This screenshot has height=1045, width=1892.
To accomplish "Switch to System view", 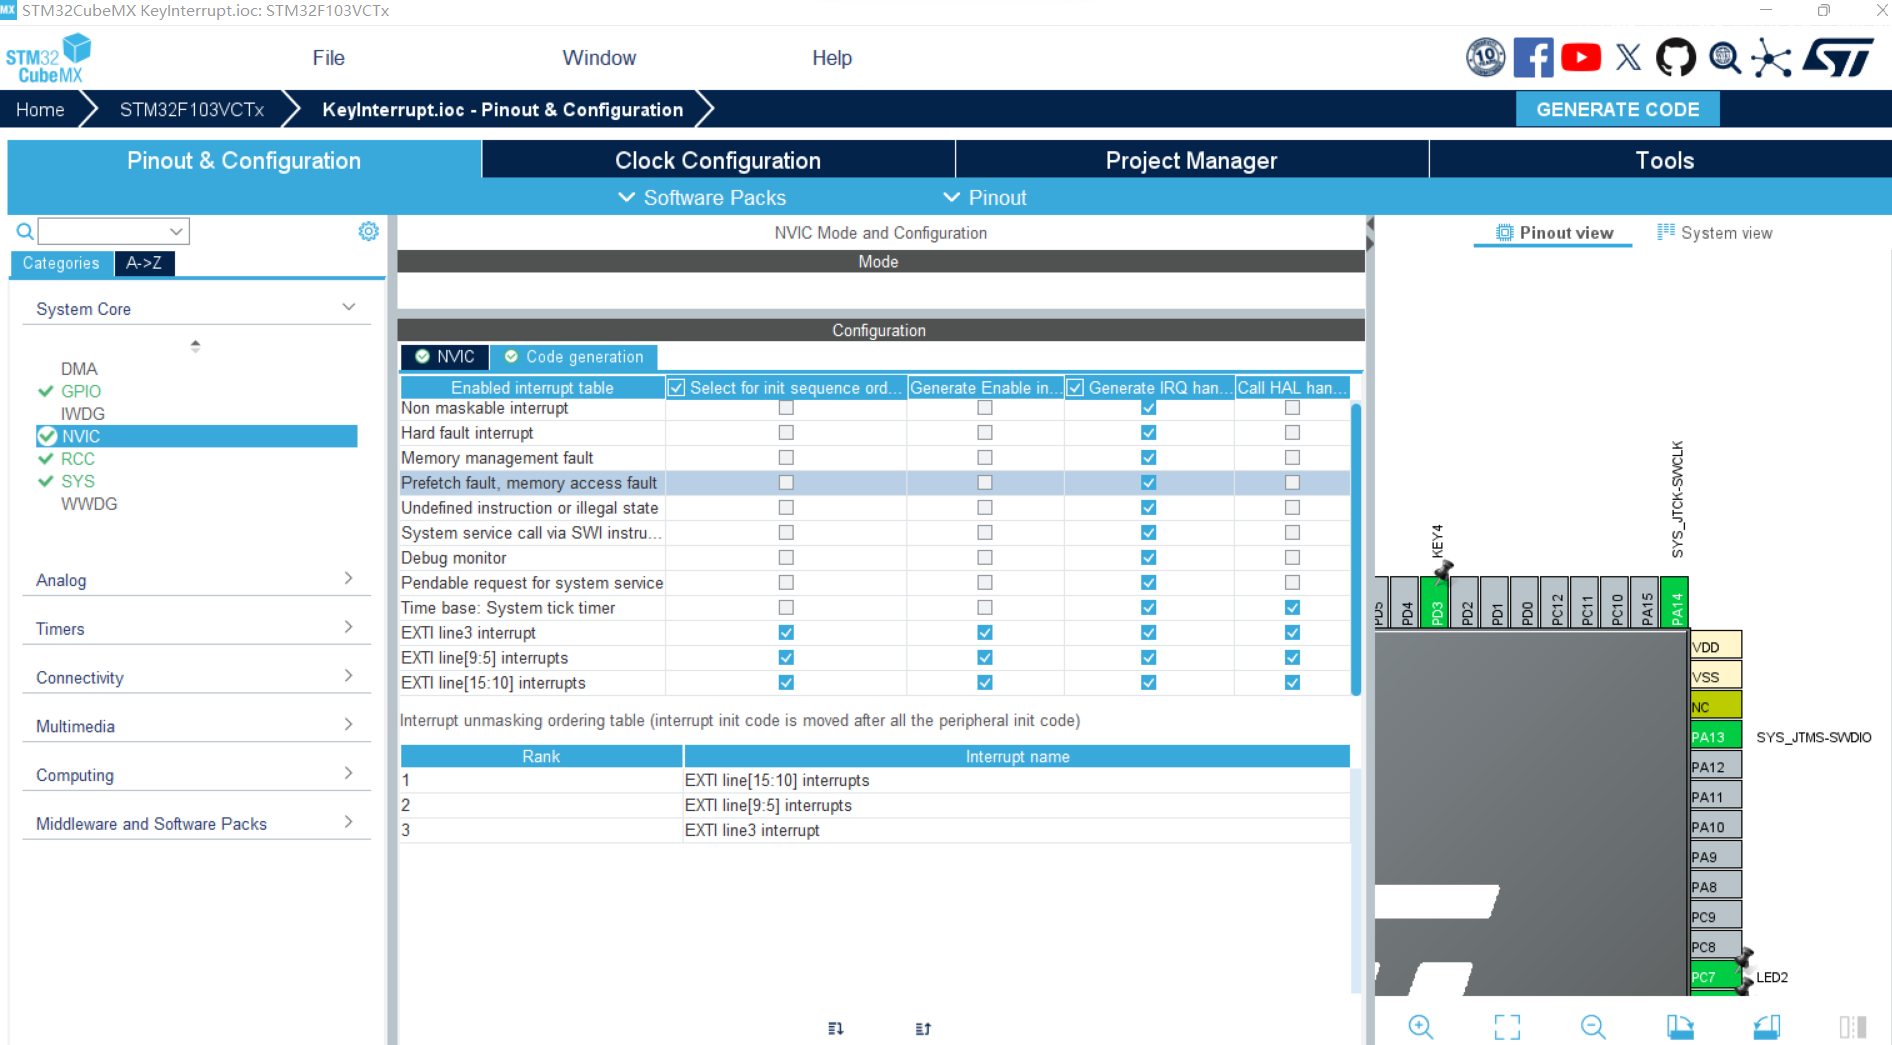I will (x=1725, y=232).
